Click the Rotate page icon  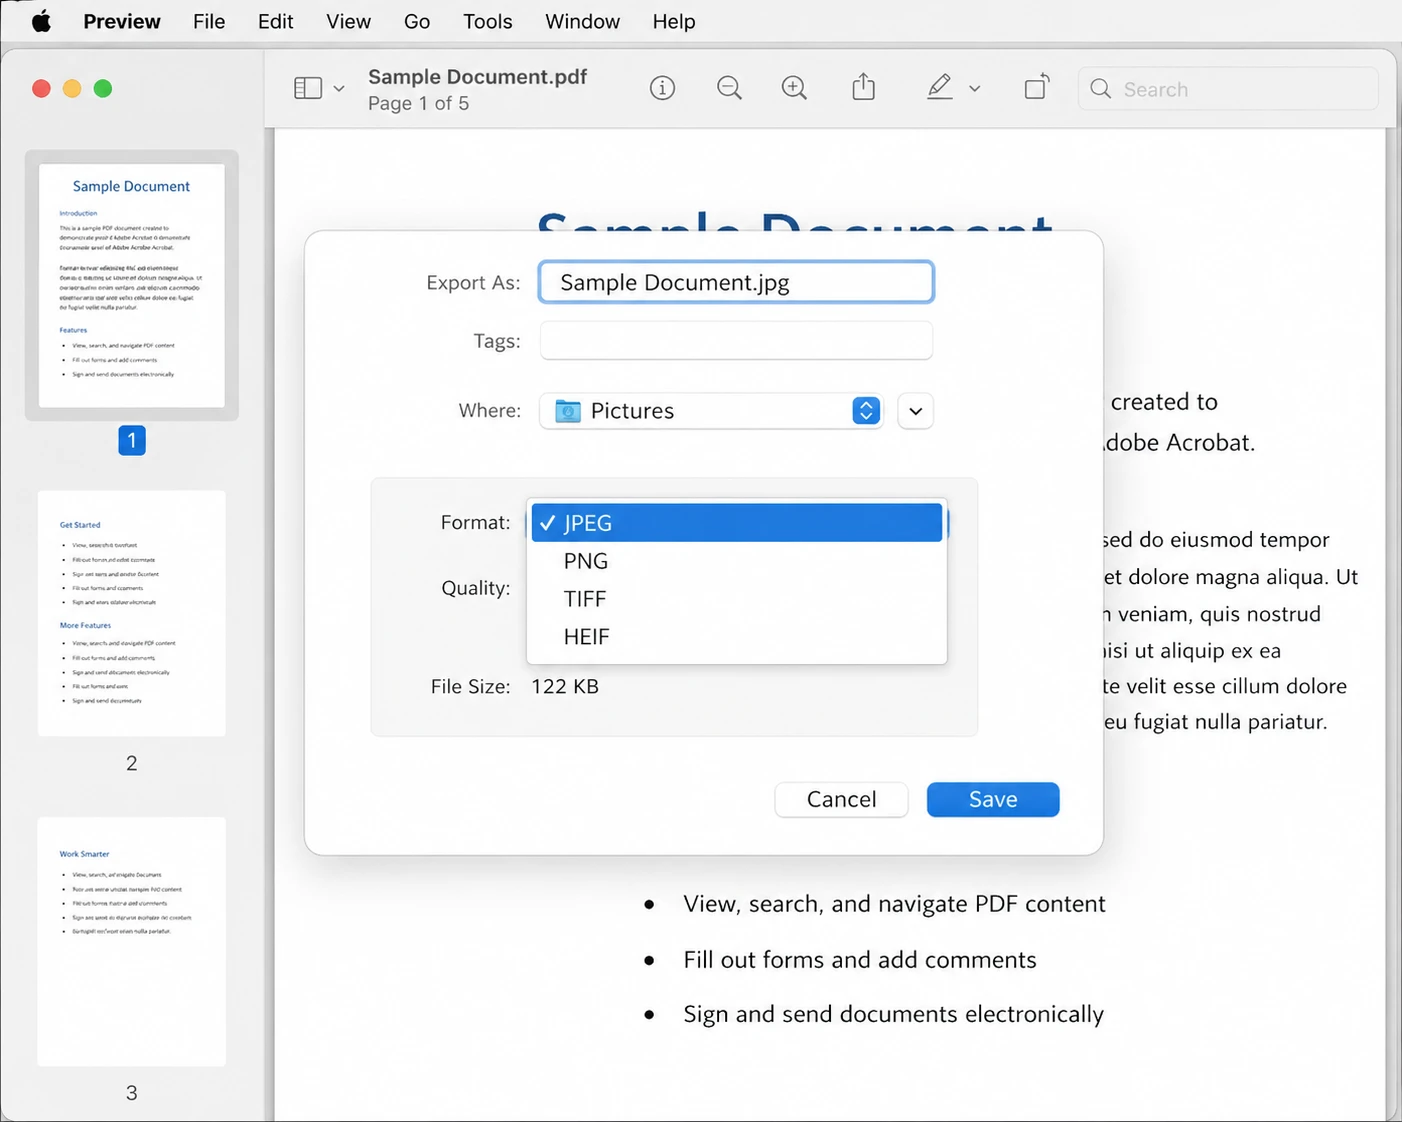(x=1037, y=87)
